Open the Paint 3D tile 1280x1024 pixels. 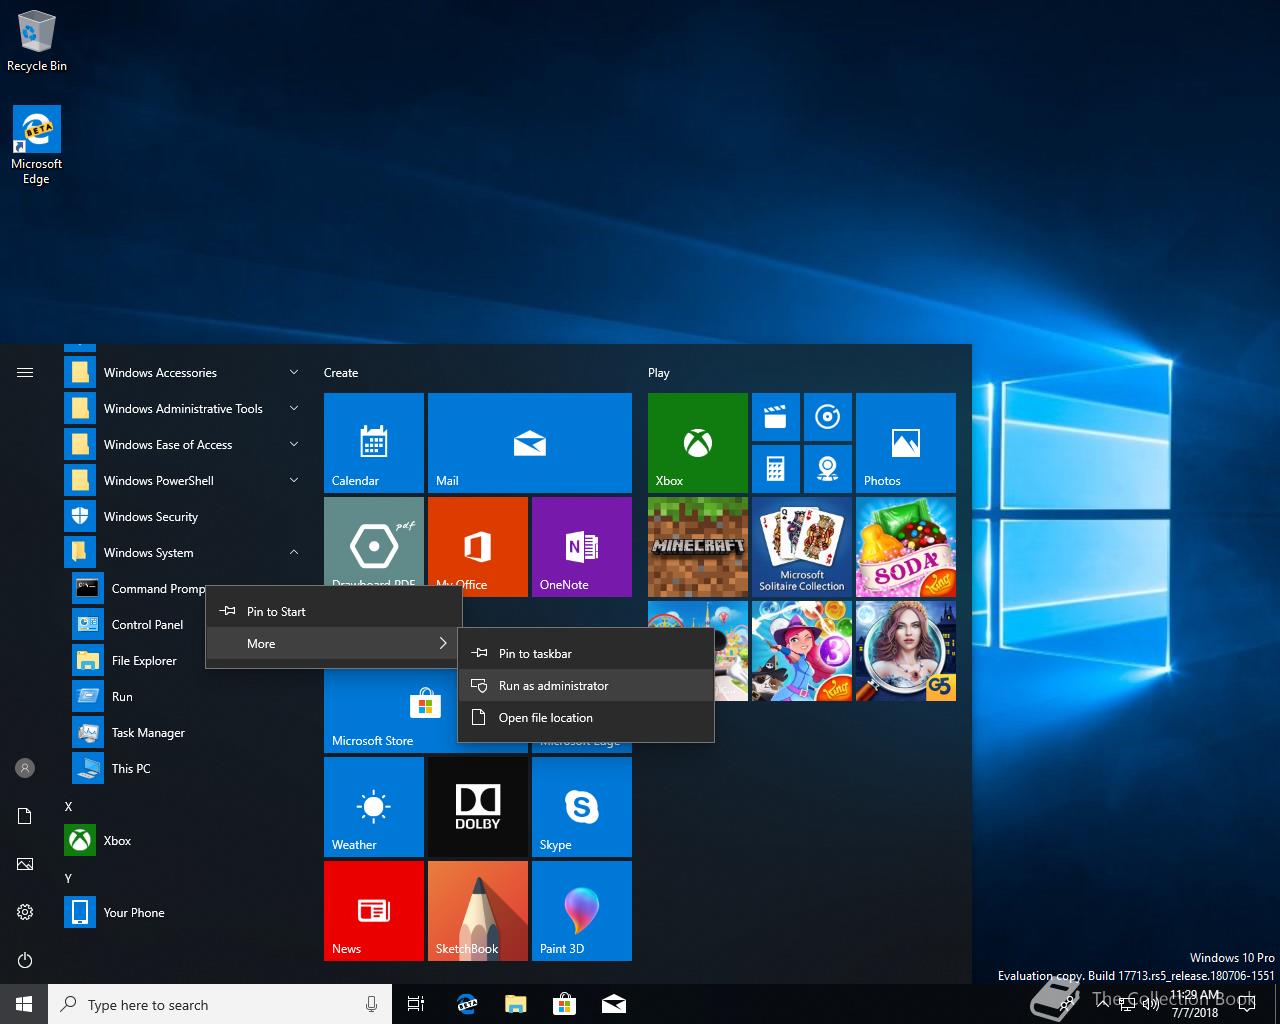[x=582, y=911]
